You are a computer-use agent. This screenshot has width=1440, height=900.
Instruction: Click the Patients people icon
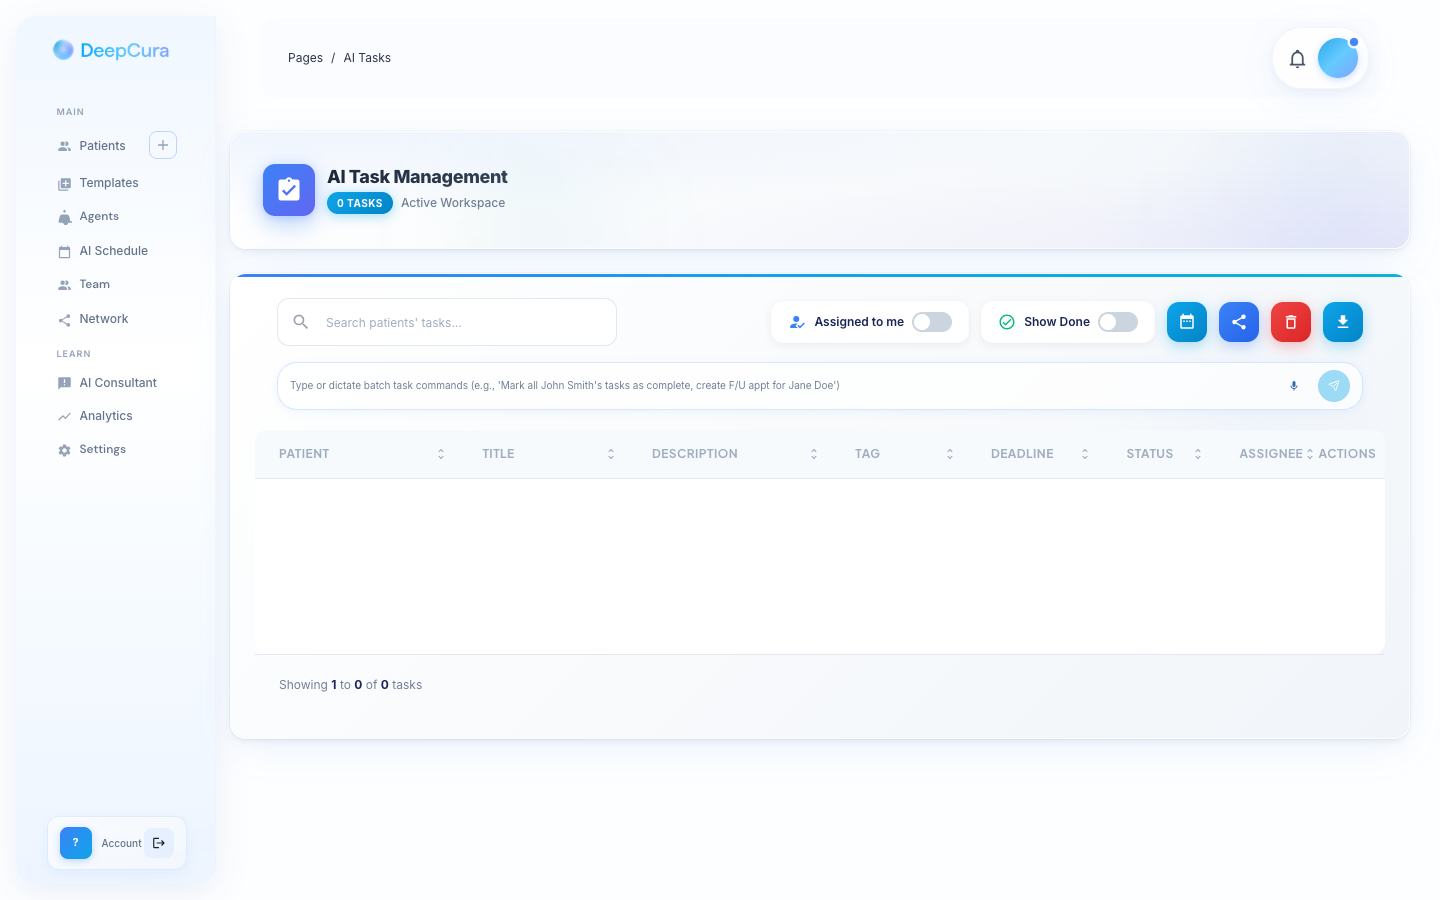click(64, 146)
